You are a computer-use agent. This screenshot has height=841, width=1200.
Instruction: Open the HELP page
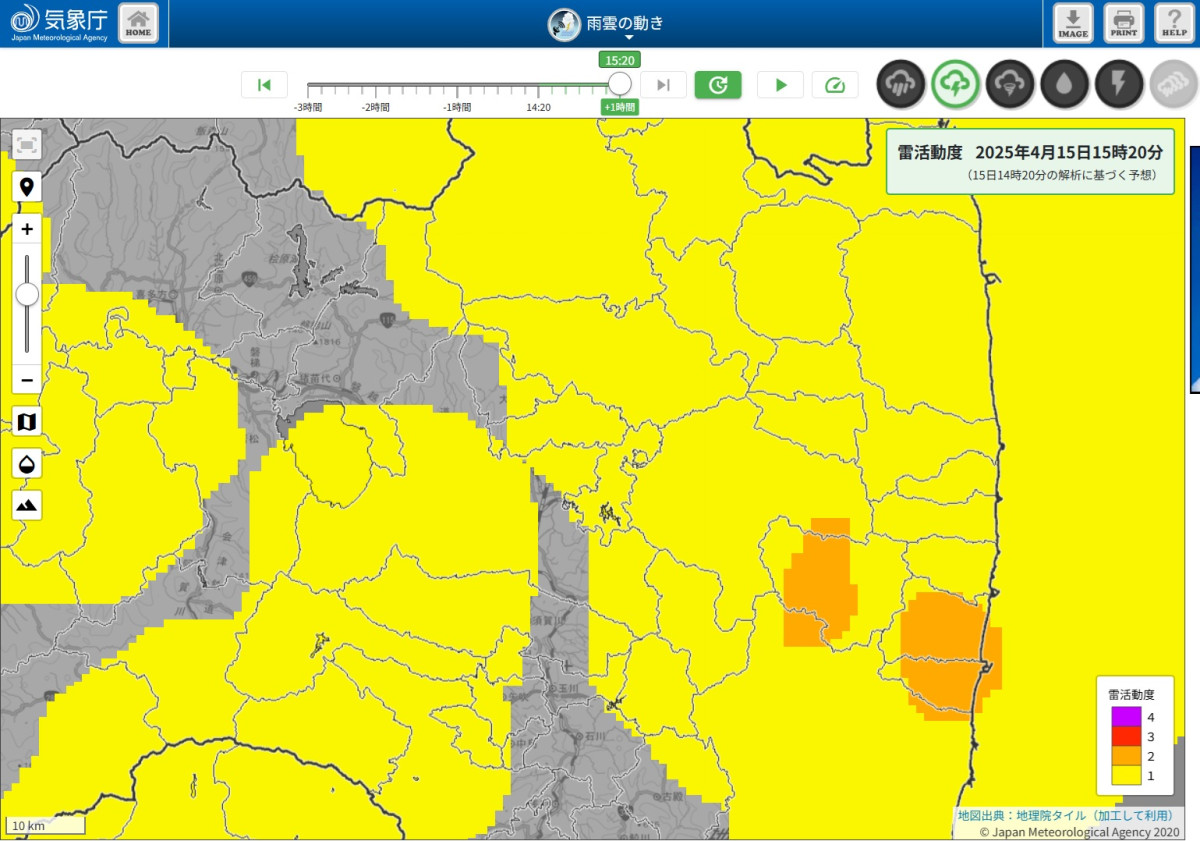point(1175,23)
